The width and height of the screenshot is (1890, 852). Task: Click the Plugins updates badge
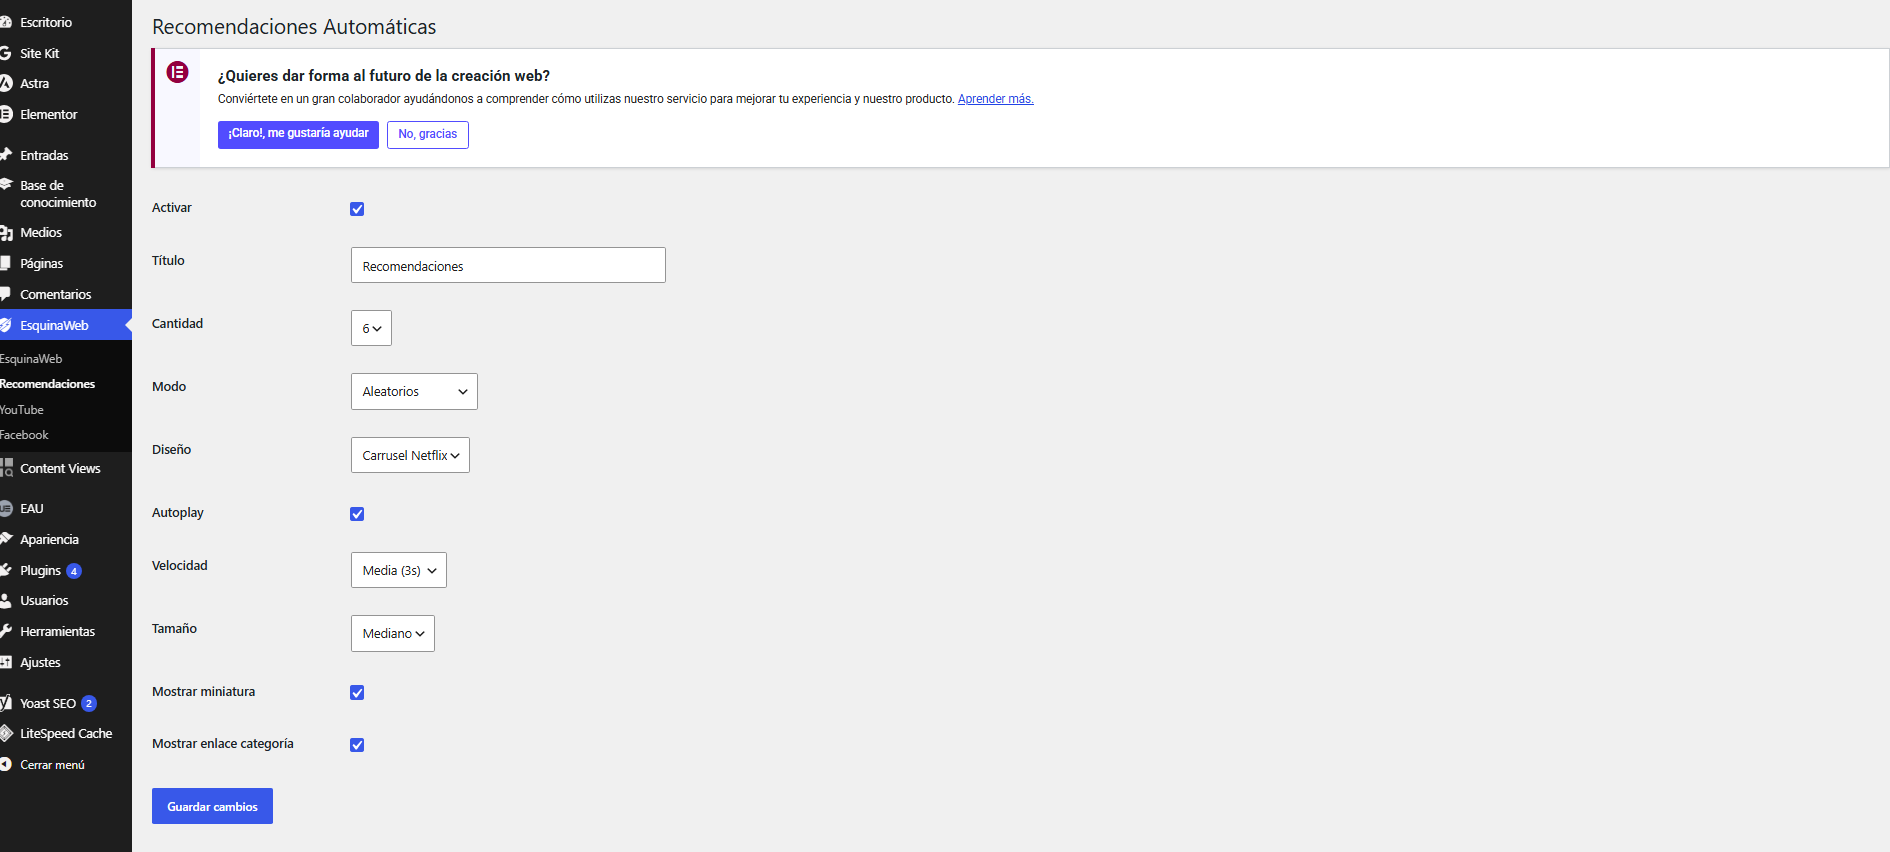pos(74,571)
